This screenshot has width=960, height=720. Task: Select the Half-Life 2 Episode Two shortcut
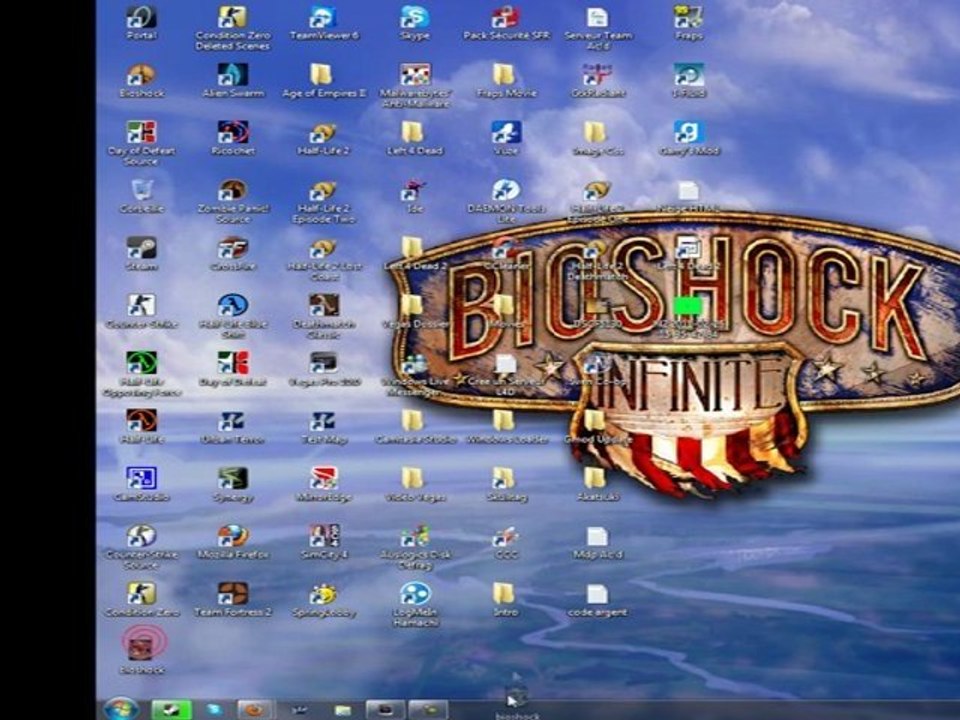pyautogui.click(x=323, y=201)
